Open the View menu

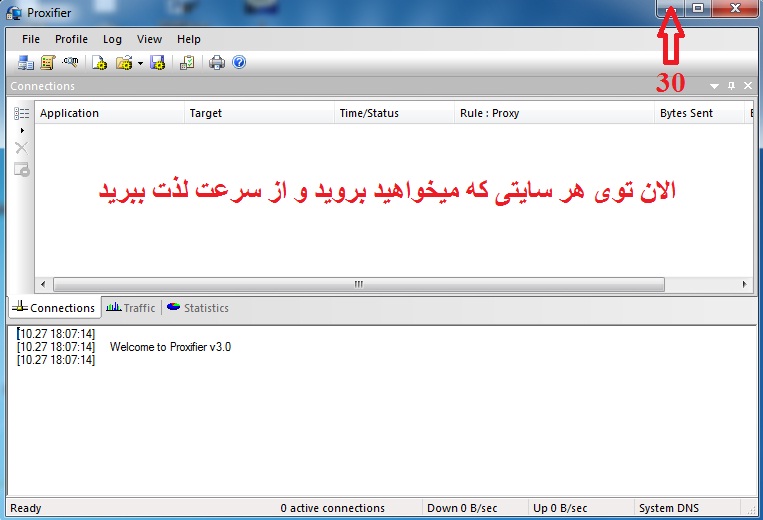[149, 39]
